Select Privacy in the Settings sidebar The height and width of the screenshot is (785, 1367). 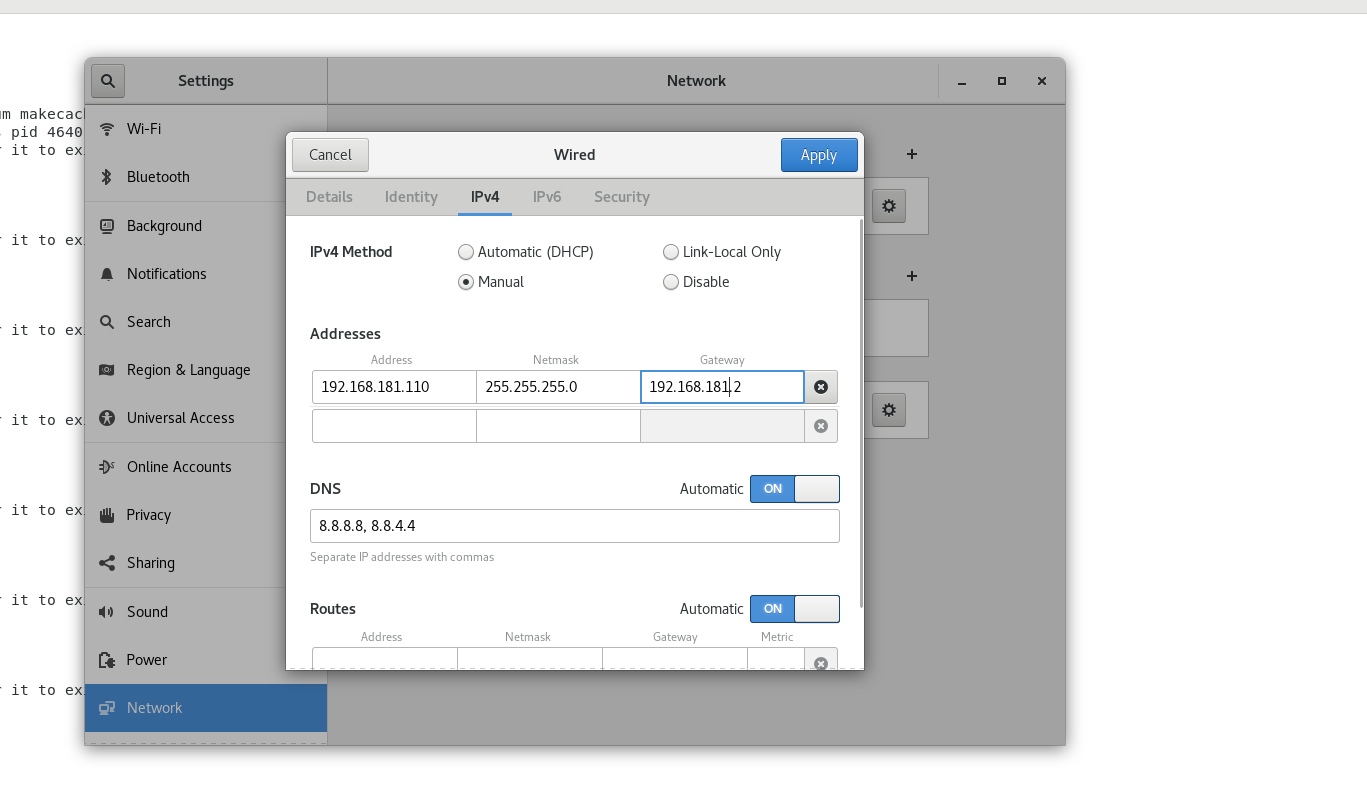pyautogui.click(x=206, y=515)
